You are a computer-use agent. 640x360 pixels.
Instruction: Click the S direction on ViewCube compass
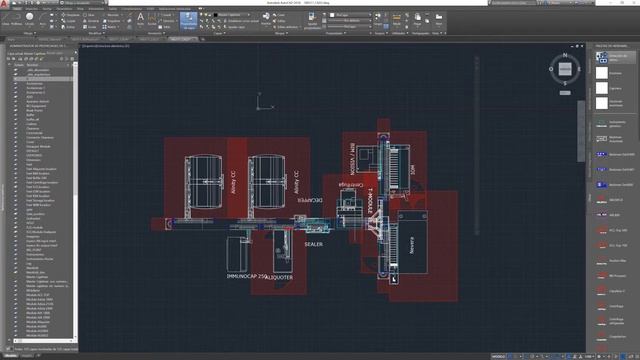pos(565,83)
